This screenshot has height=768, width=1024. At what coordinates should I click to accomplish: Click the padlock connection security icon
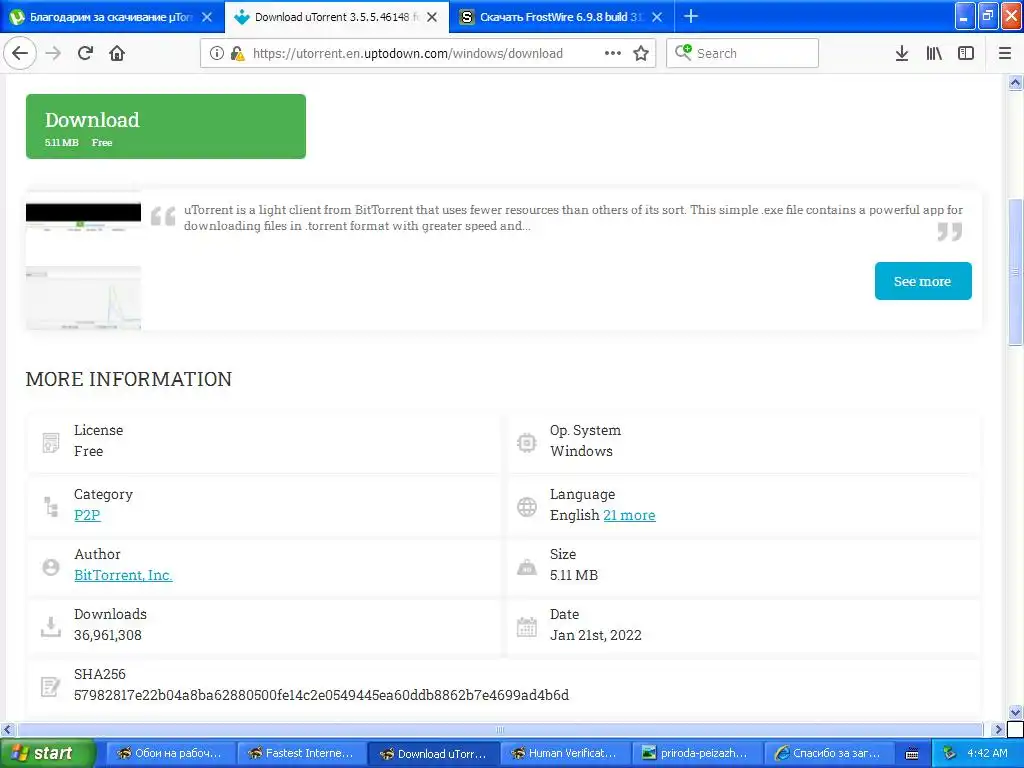point(237,53)
